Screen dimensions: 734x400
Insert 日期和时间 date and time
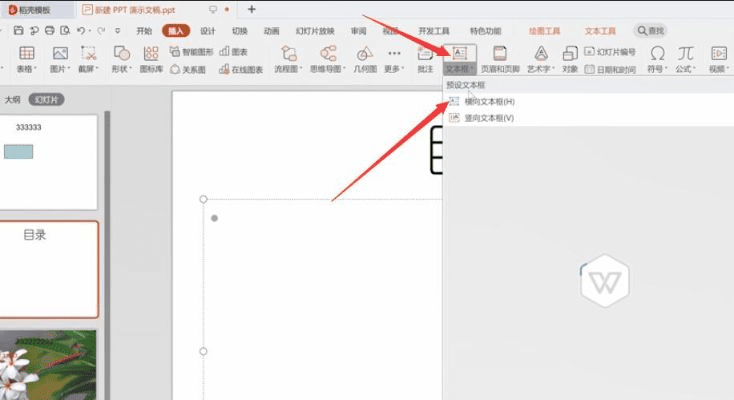pos(610,69)
